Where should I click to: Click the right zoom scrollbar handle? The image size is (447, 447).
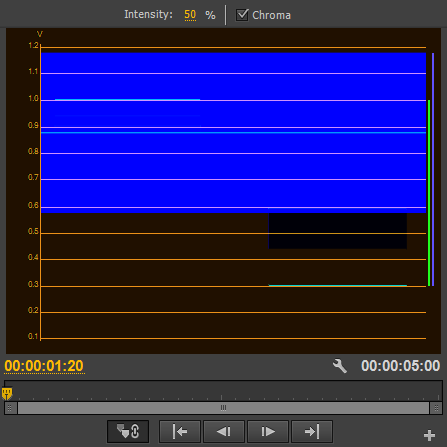[436, 408]
